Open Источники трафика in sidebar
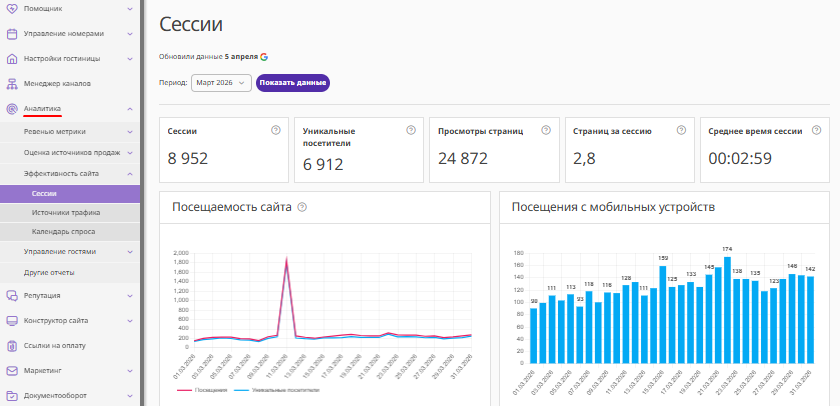 point(65,212)
